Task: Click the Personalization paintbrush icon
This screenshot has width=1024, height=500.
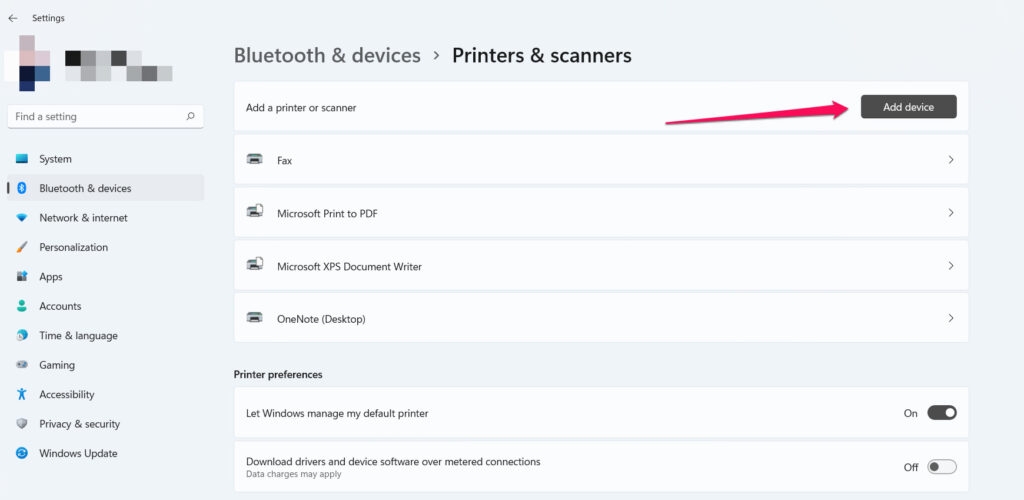Action: (x=22, y=247)
